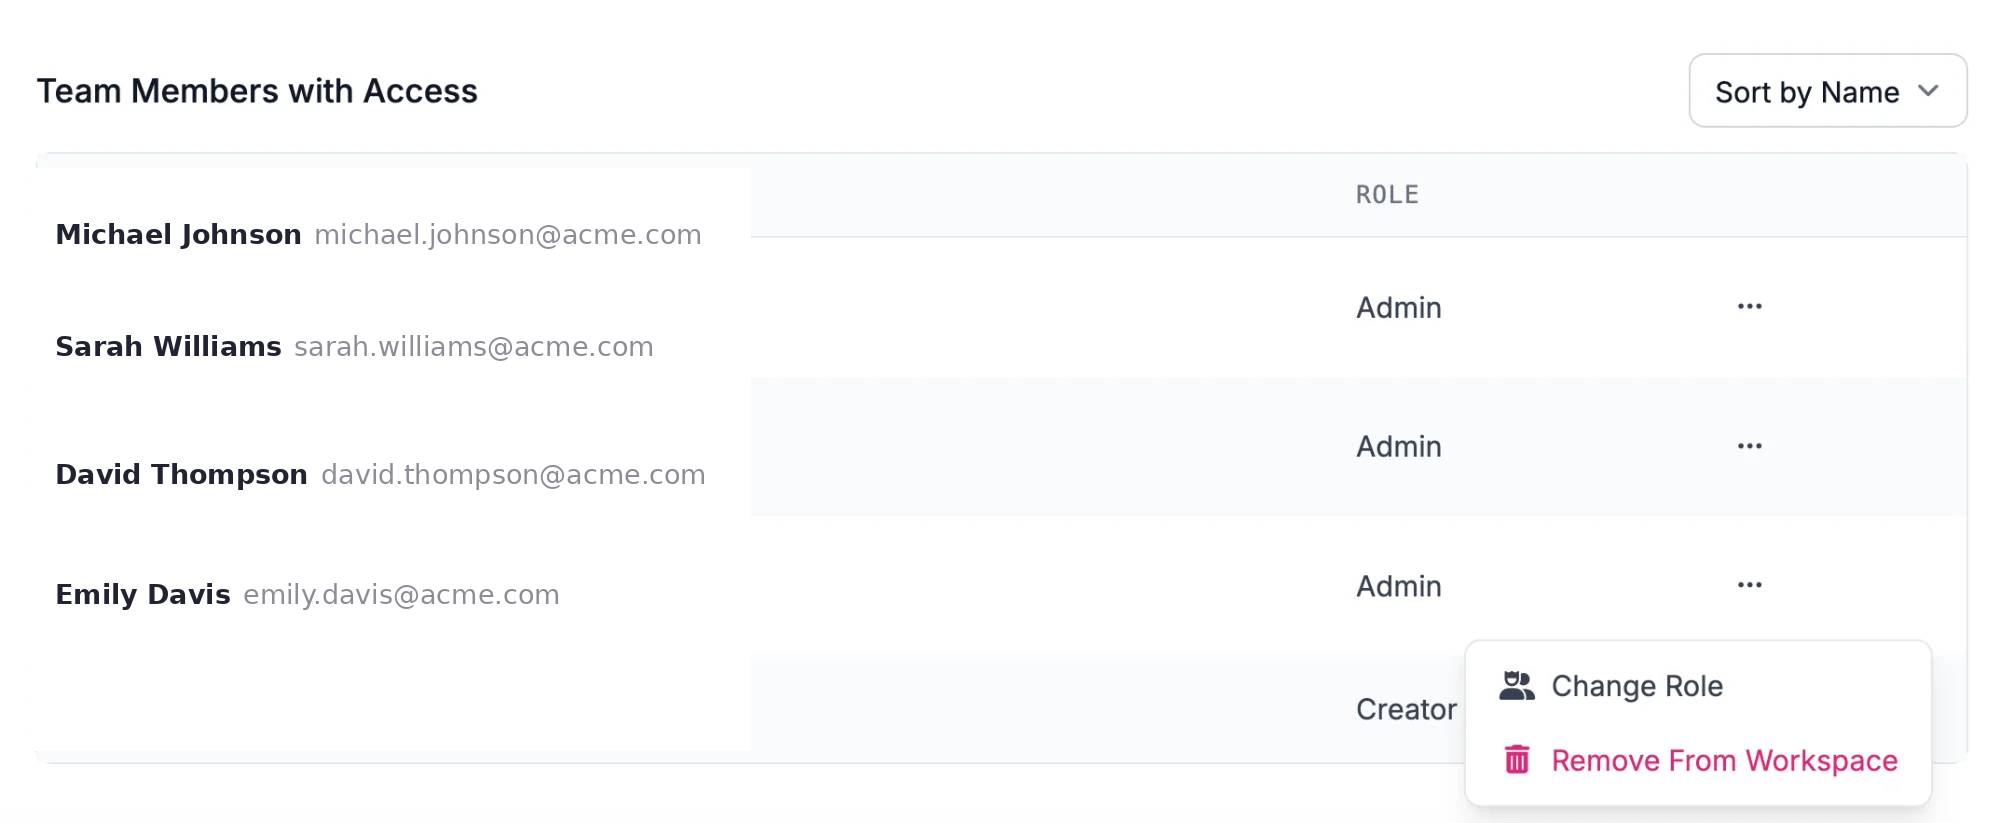Click the michael.johnson@acme.com email address
Screen dimensions: 2000x823
click(507, 235)
